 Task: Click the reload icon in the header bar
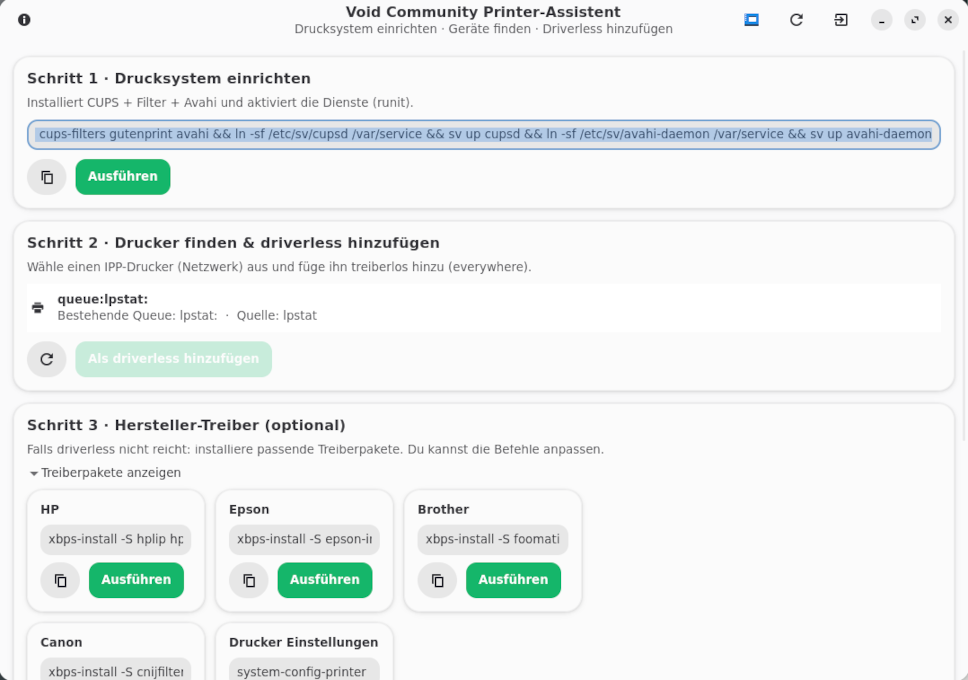tap(796, 20)
